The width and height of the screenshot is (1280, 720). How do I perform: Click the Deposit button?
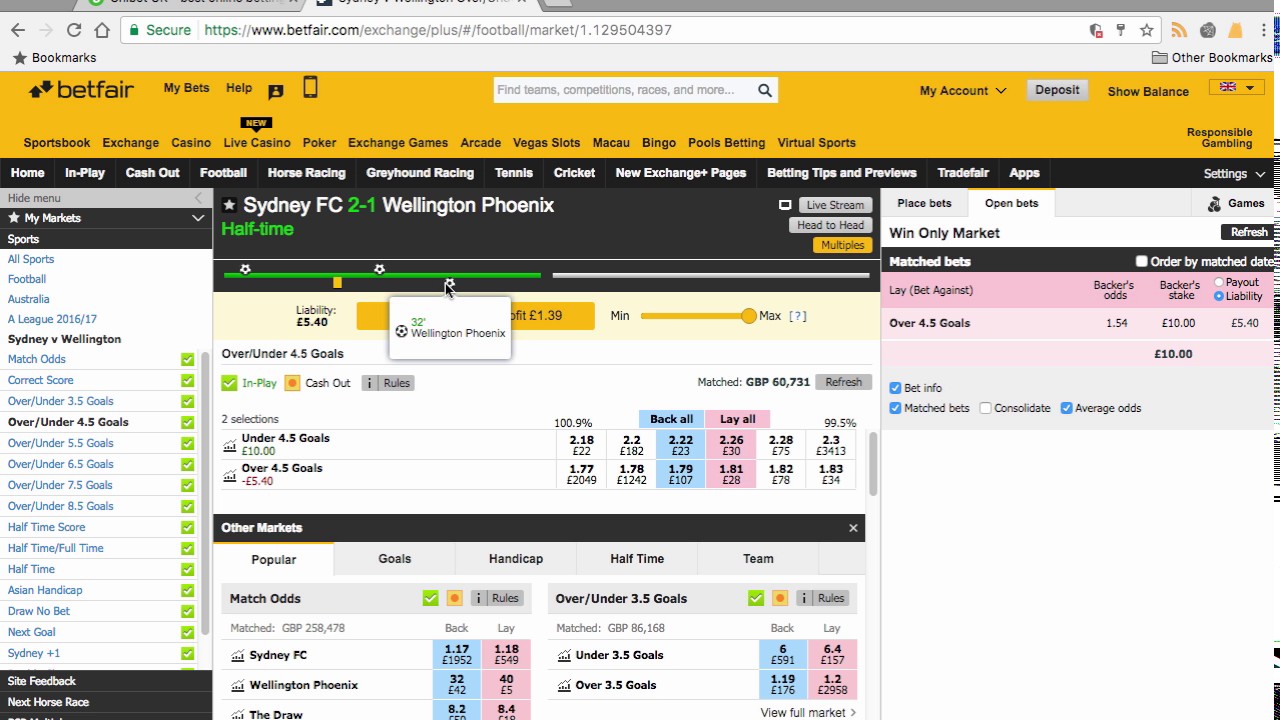point(1057,90)
